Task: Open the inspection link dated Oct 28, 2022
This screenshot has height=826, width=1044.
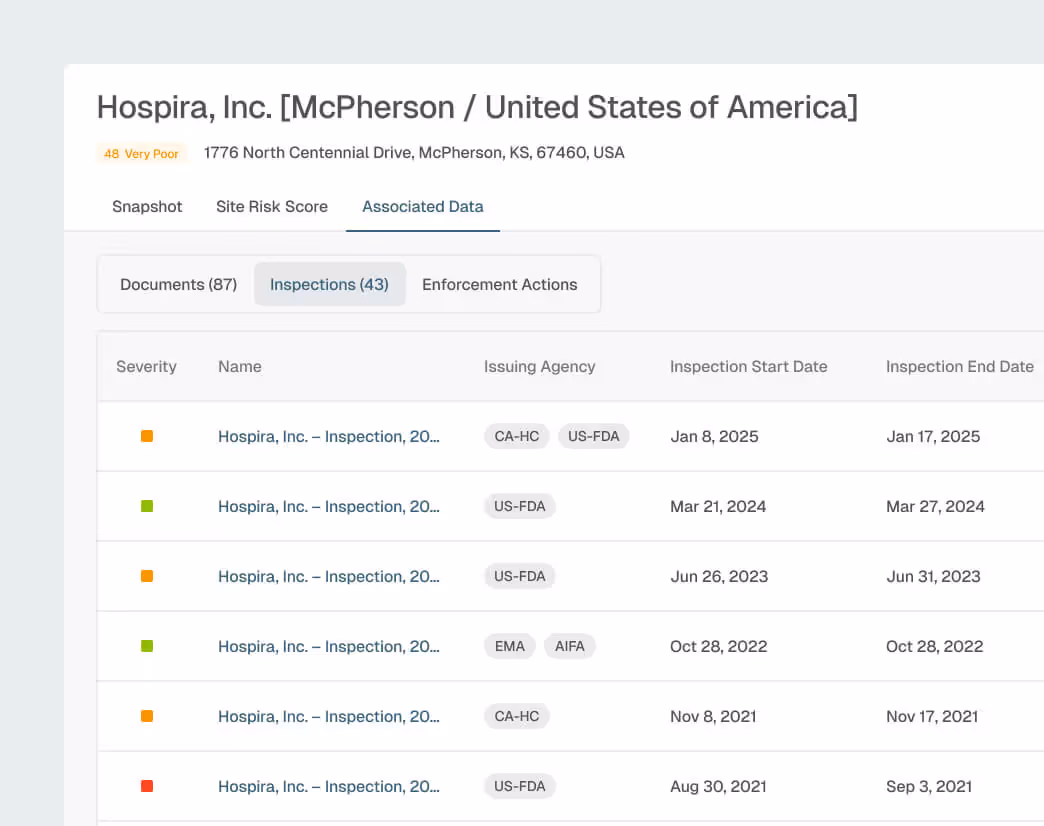Action: coord(329,646)
